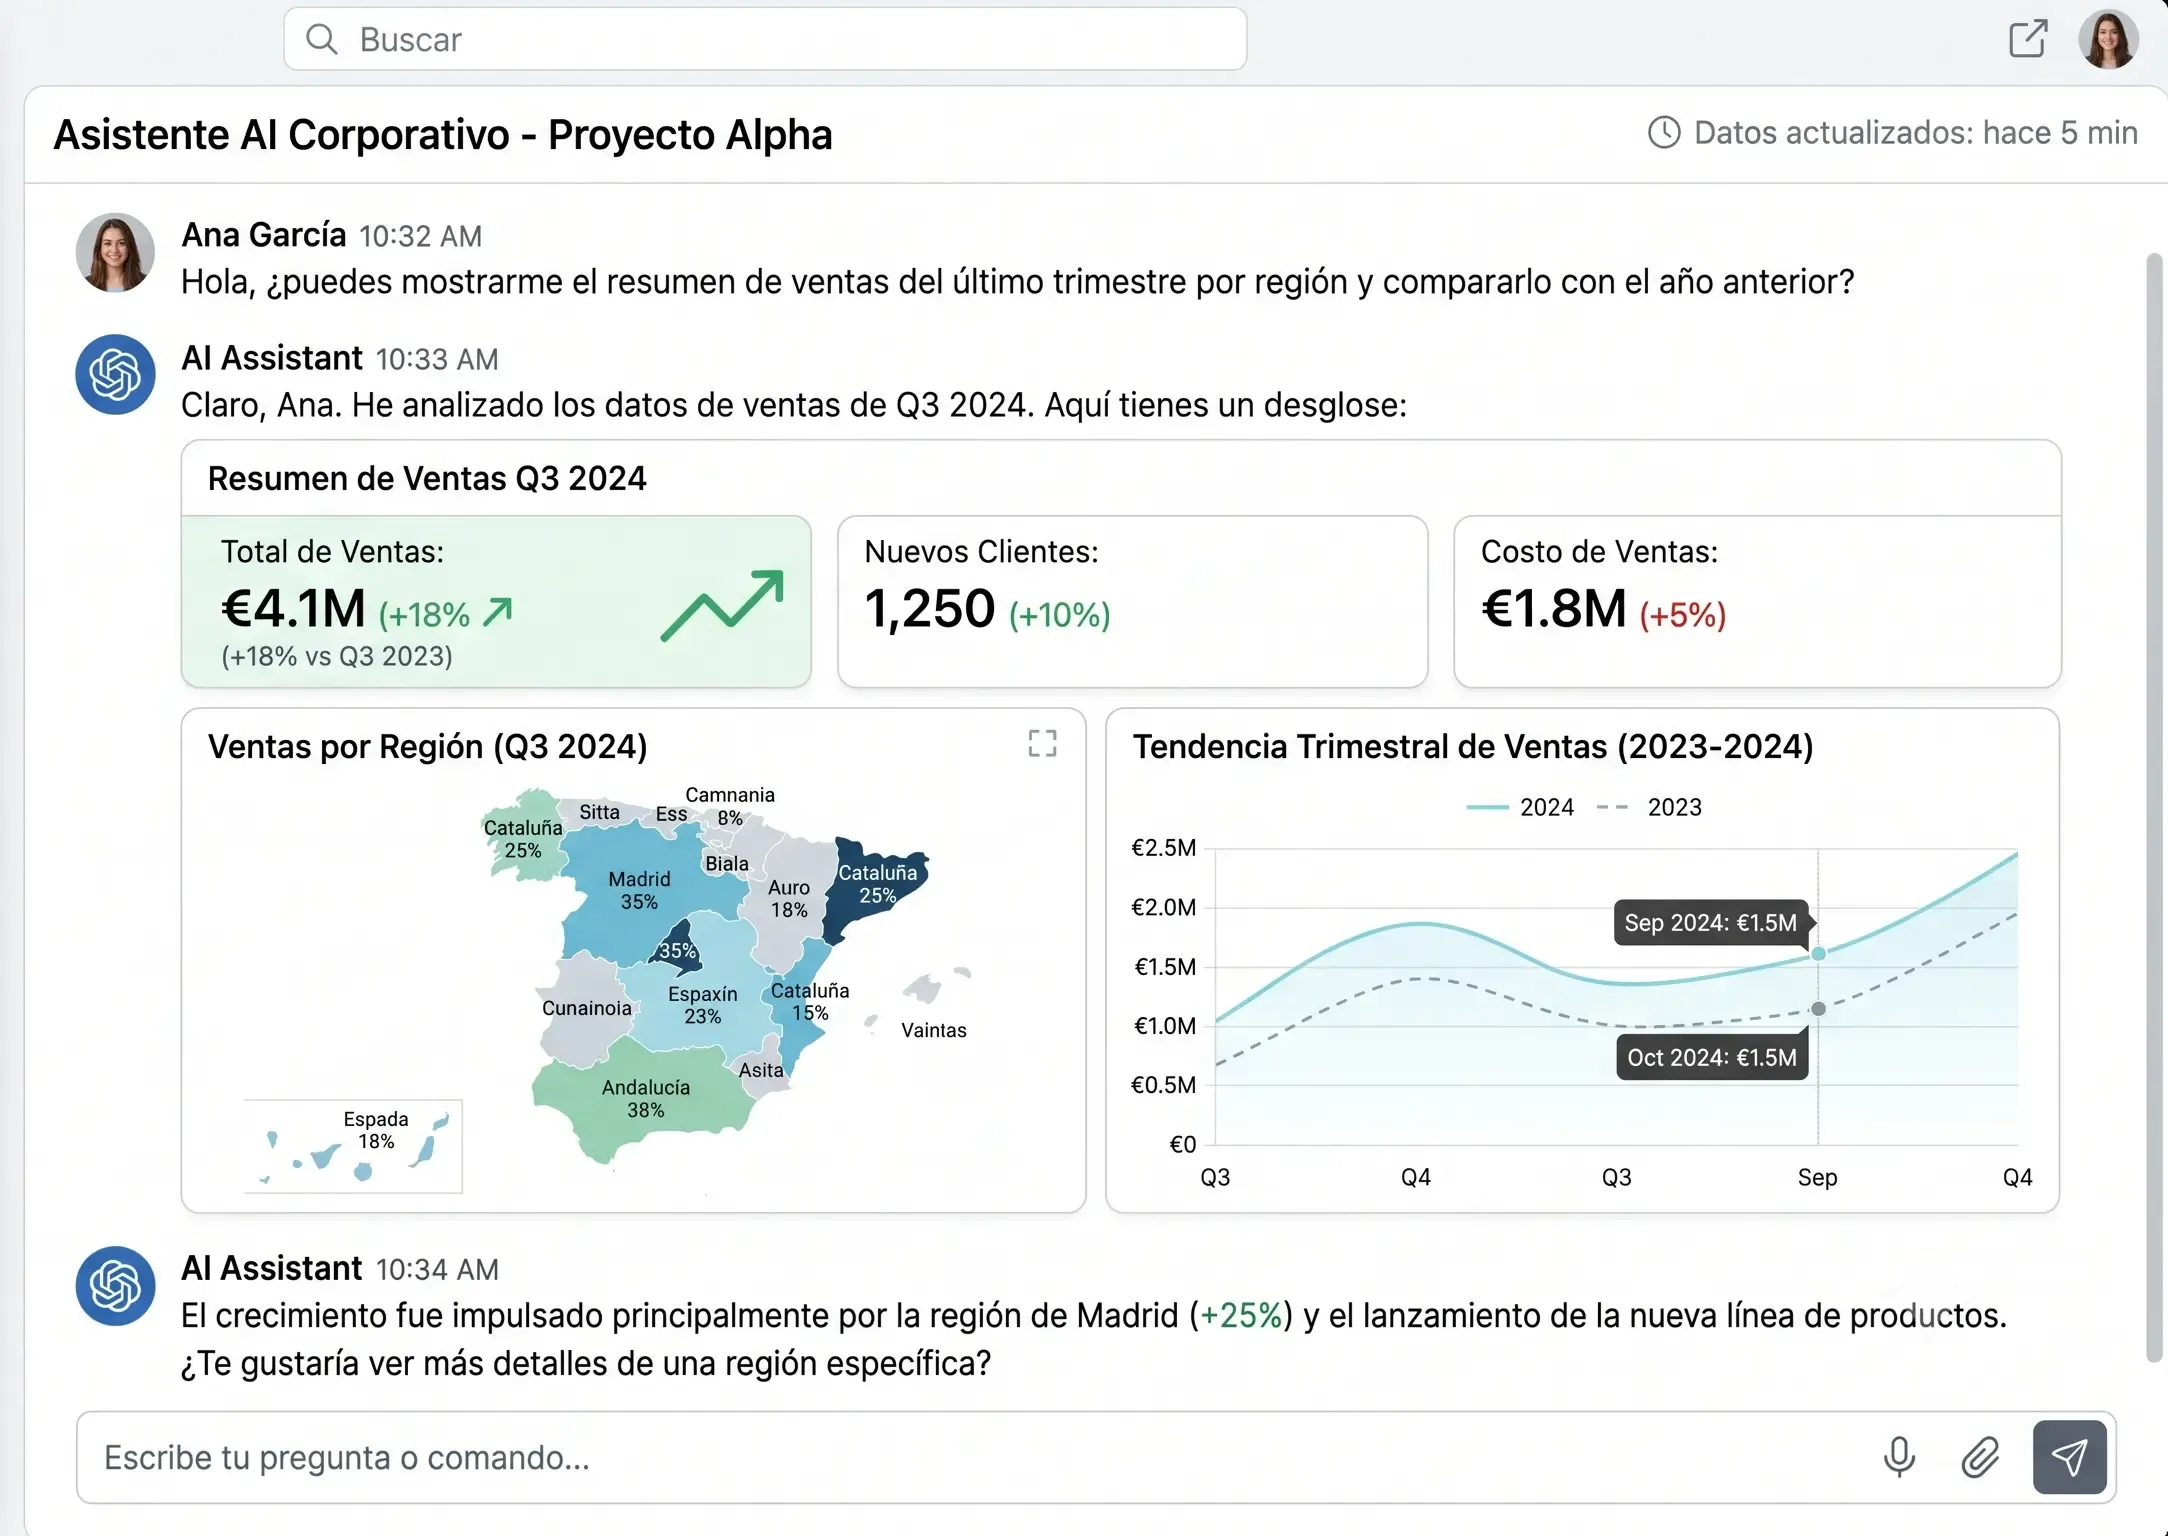Screen dimensions: 2168x1536
Task: Click the Camnania 8% region label
Action: pos(730,805)
